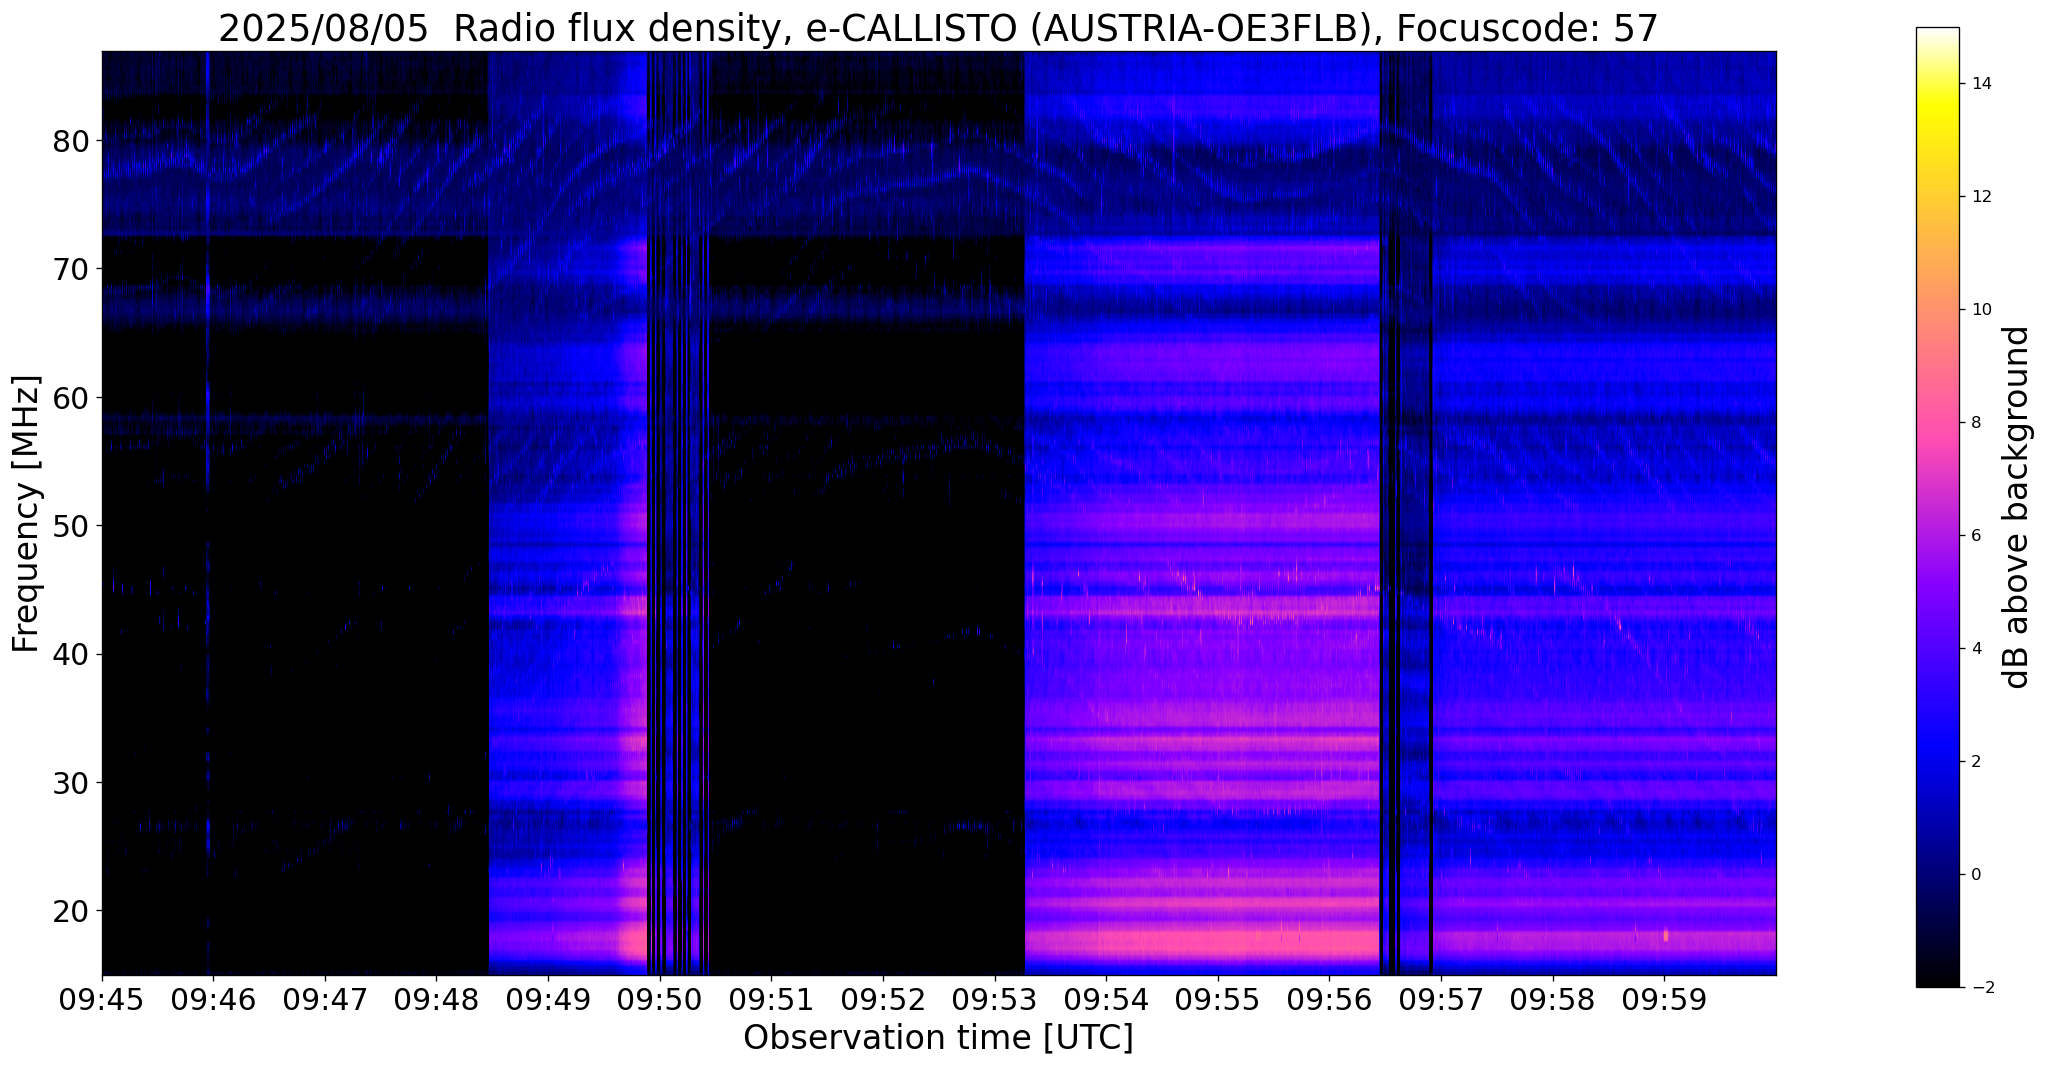The width and height of the screenshot is (2047, 1067).
Task: Click the 50 MHz frequency tick label
Action: point(72,526)
